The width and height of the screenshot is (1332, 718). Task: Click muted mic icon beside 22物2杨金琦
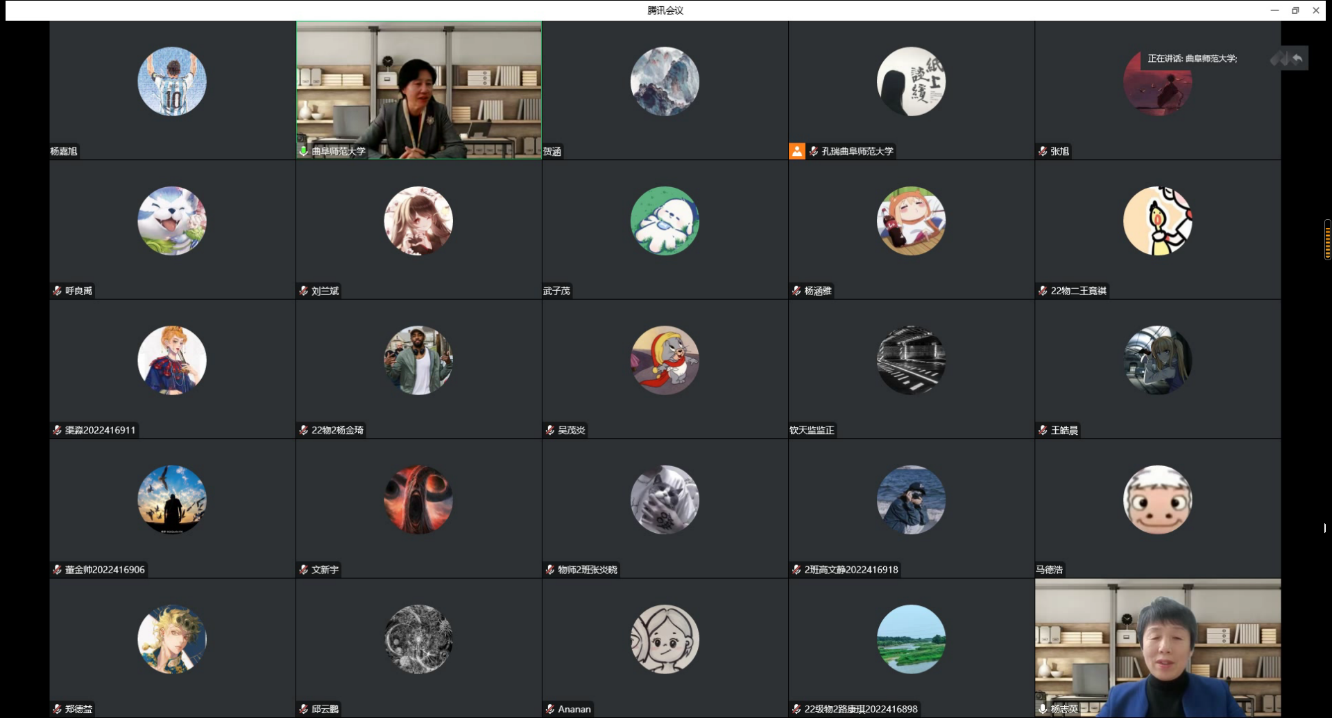(303, 430)
